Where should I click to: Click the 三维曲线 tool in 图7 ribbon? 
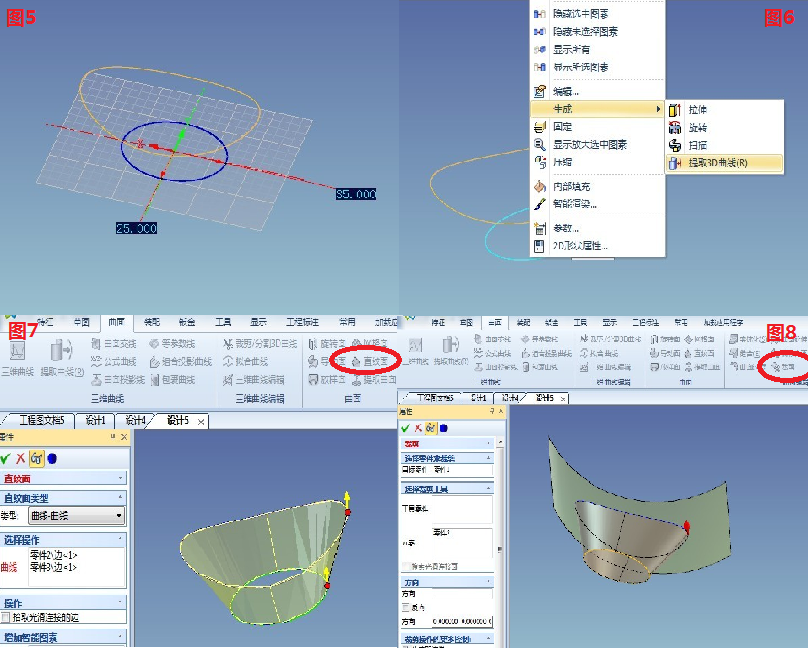point(18,357)
